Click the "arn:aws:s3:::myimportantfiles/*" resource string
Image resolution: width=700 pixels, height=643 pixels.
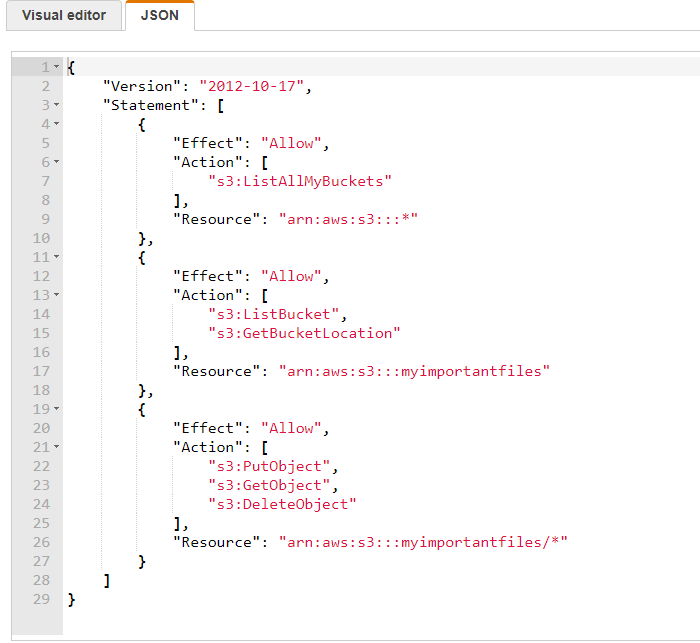coord(422,542)
